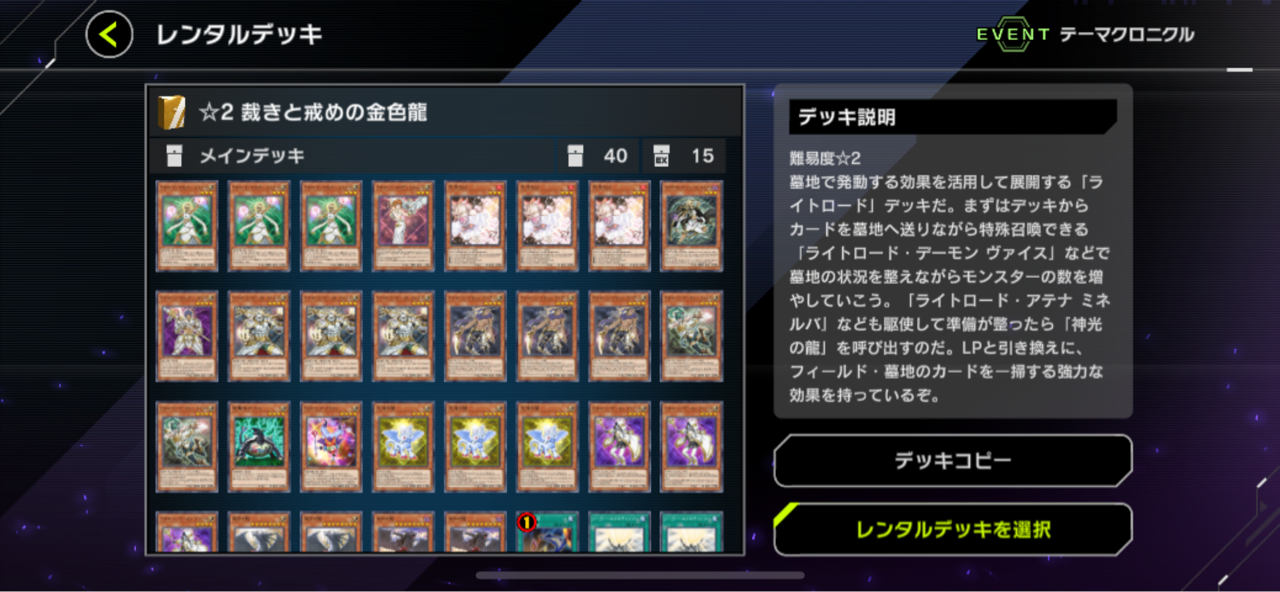This screenshot has width=1280, height=592.
Task: Select the dark beast card in third row
Action: (x=259, y=446)
